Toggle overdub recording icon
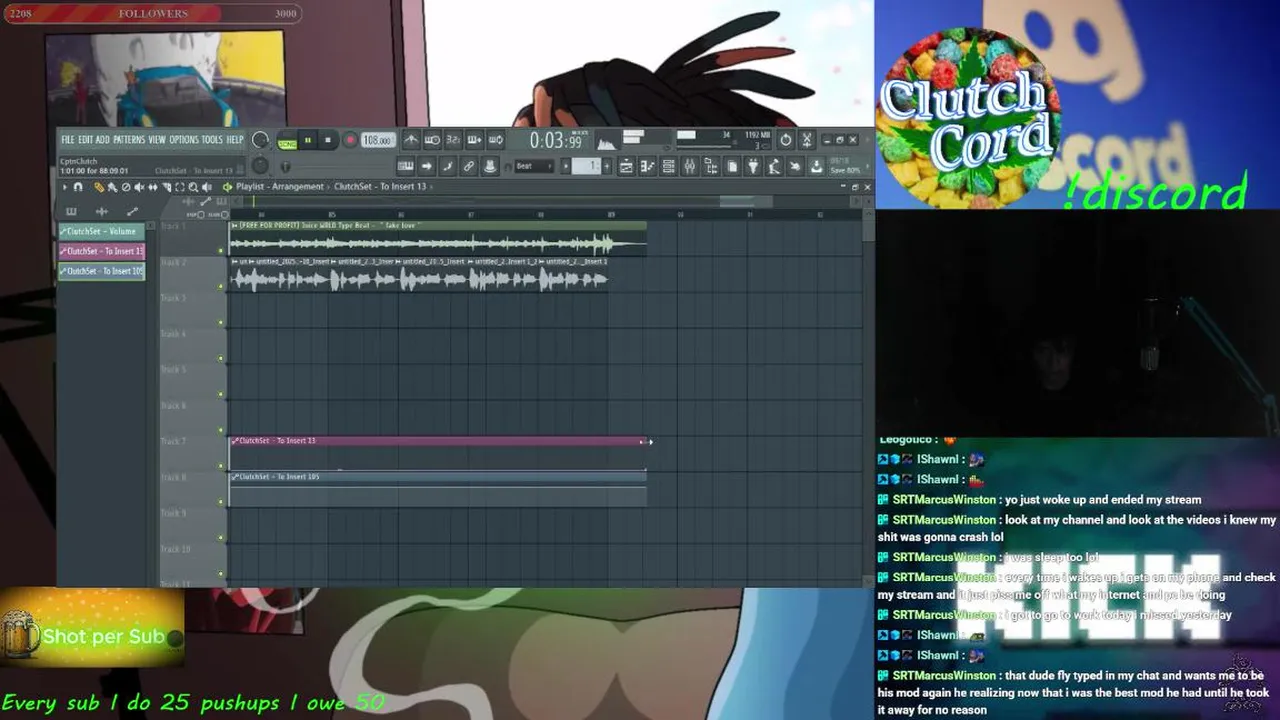The width and height of the screenshot is (1280, 720). [474, 140]
